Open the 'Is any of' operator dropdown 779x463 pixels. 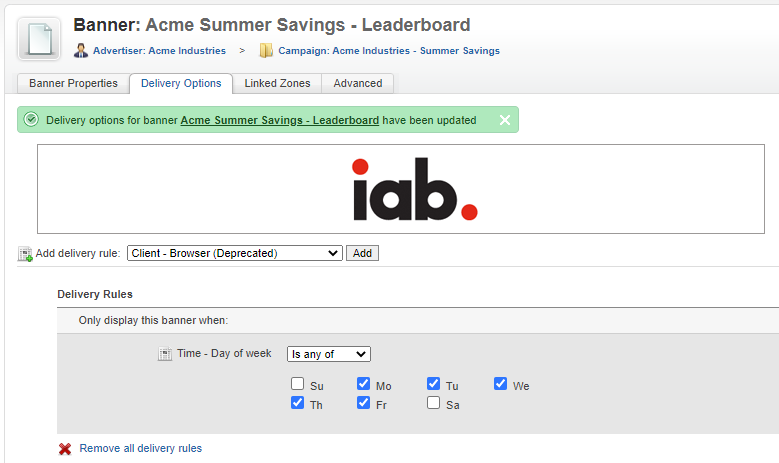[x=329, y=354]
